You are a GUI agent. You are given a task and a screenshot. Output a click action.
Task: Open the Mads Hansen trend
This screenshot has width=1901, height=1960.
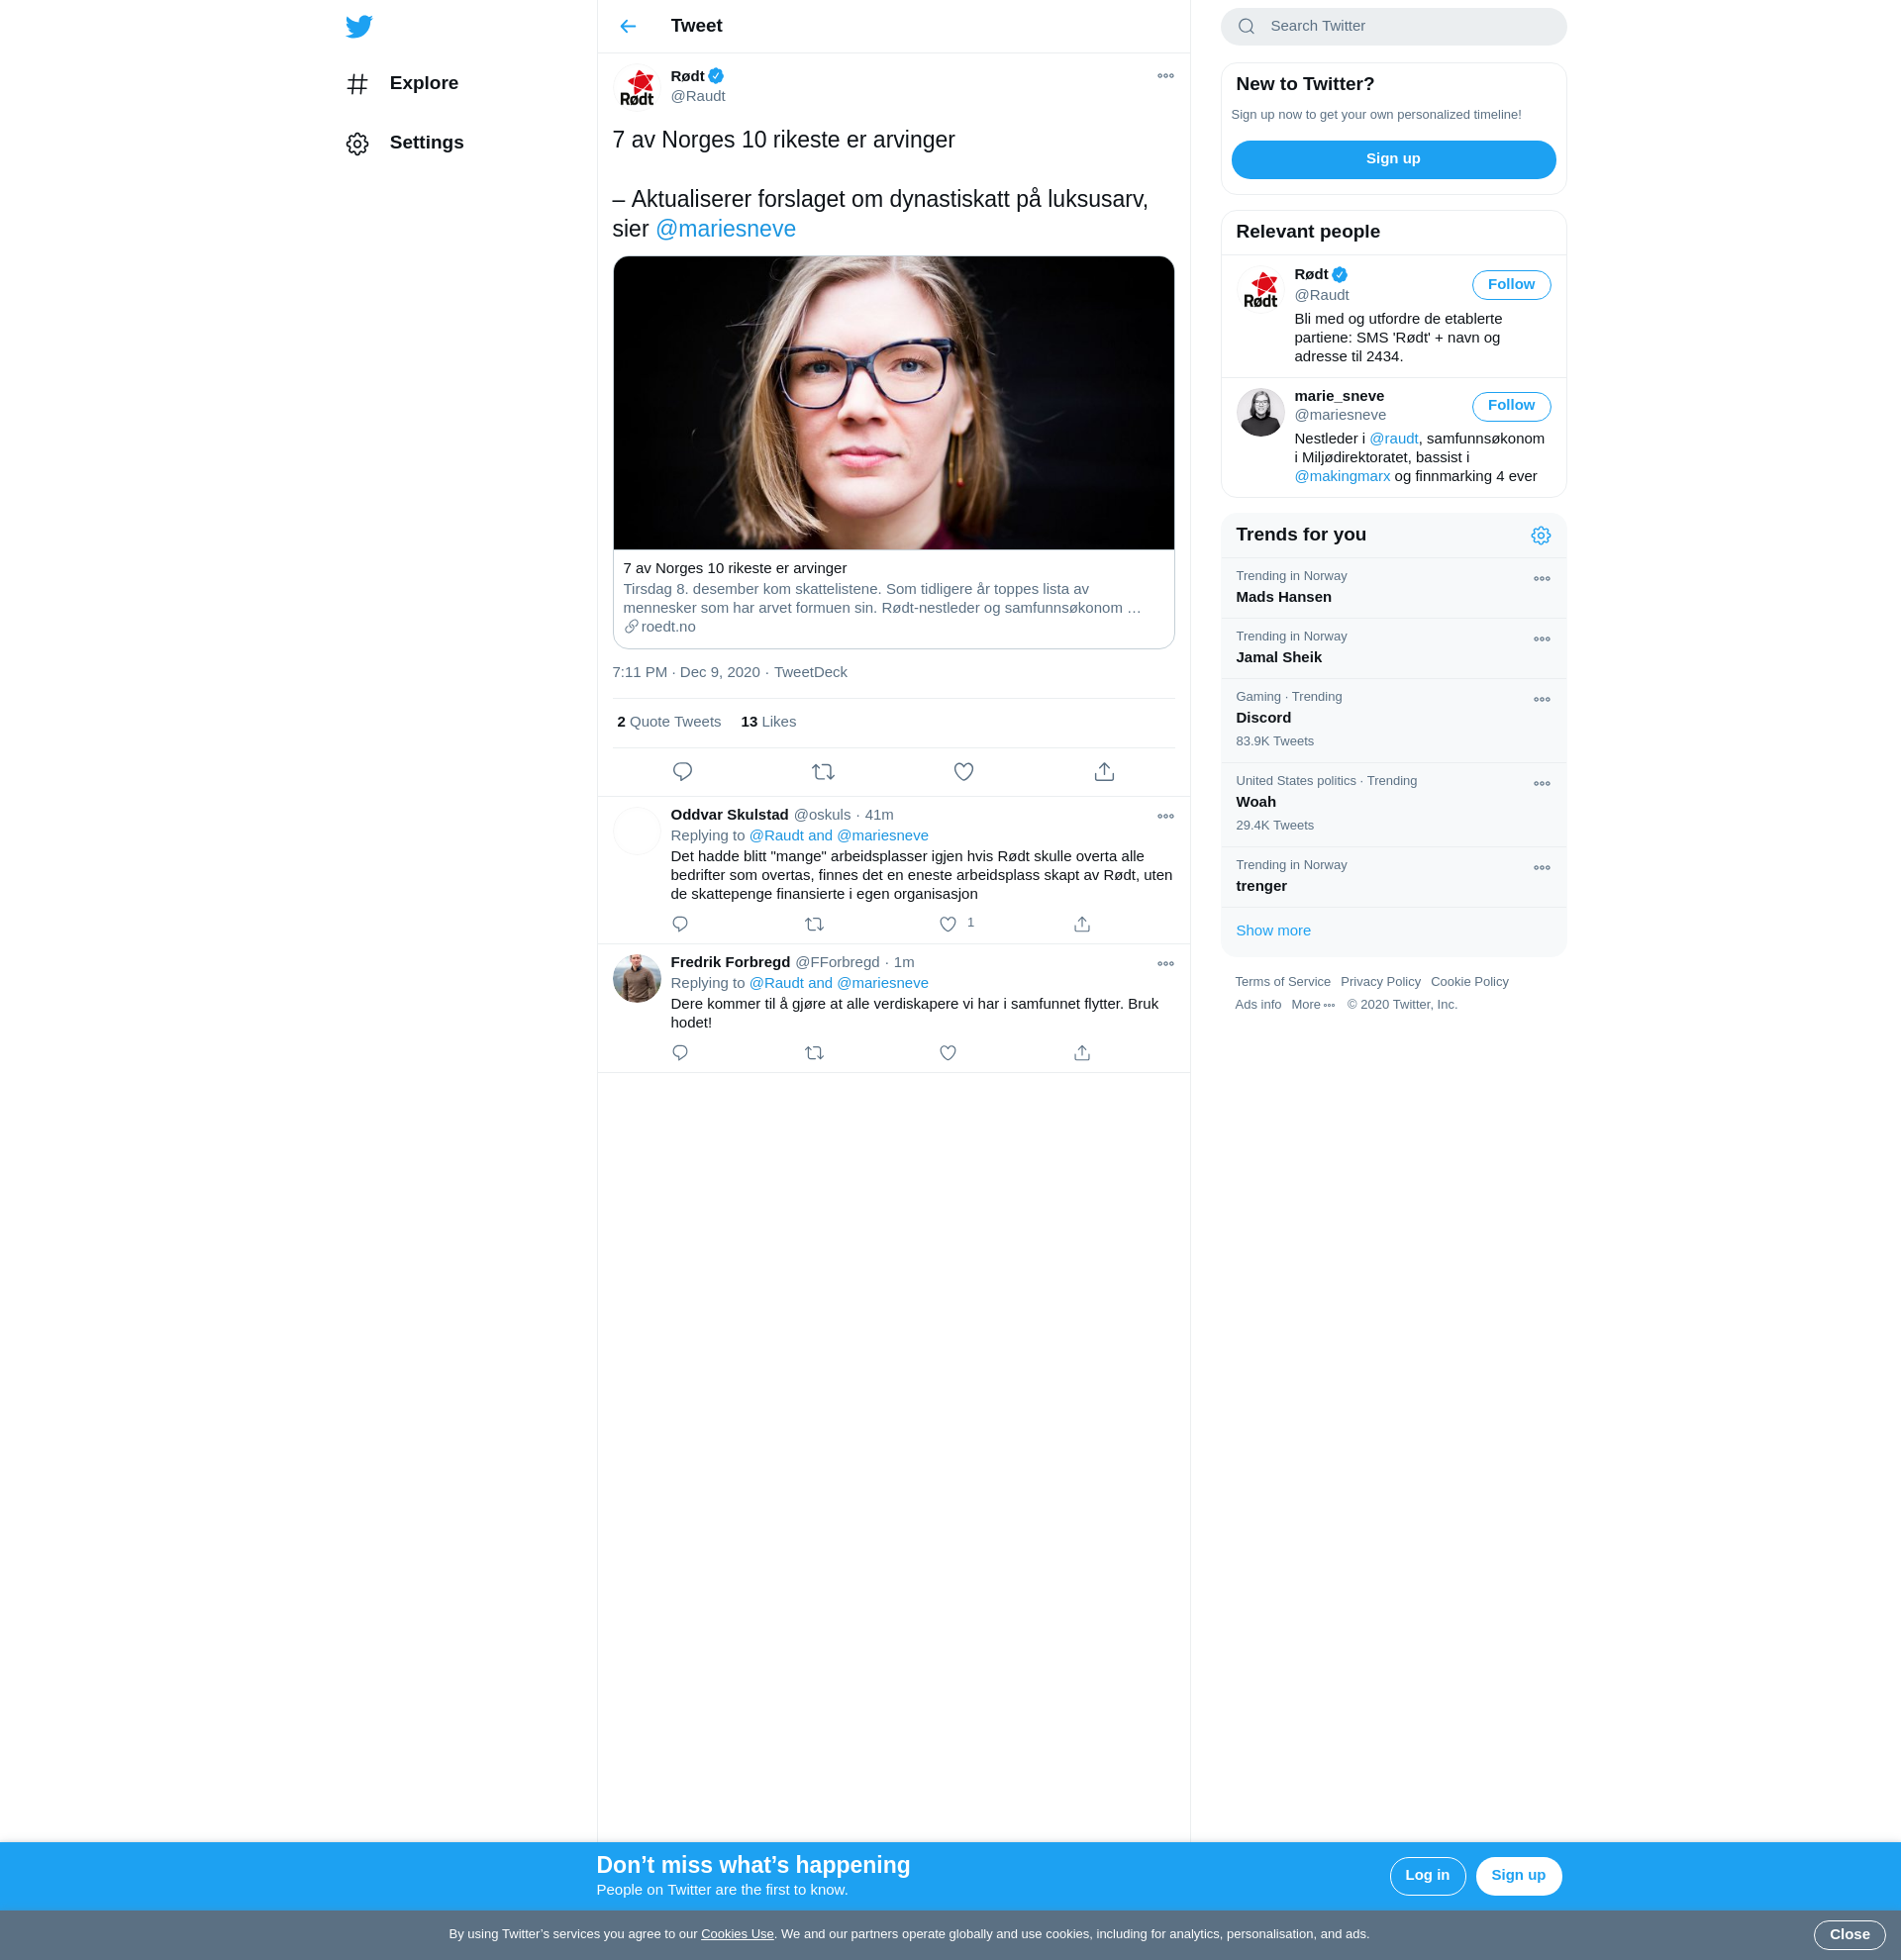1393,588
